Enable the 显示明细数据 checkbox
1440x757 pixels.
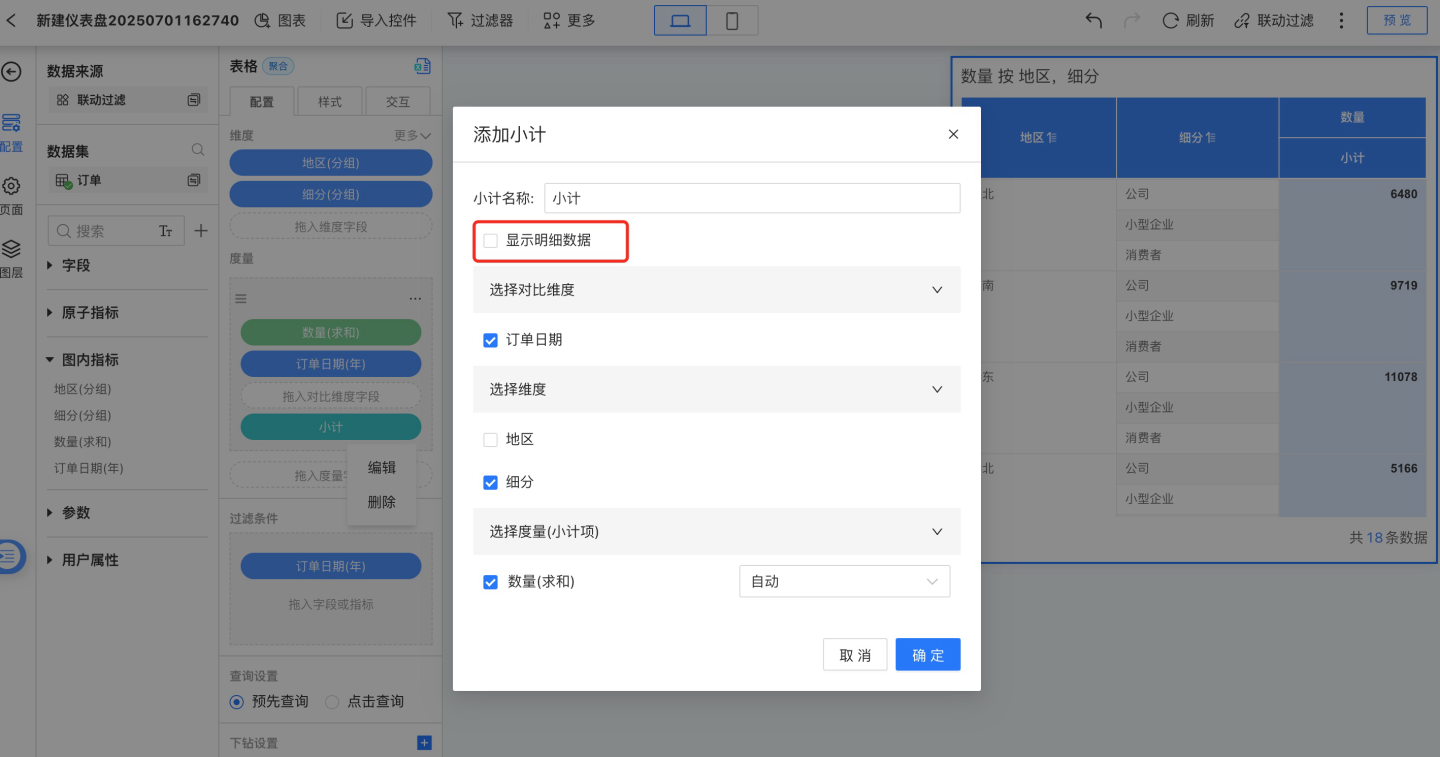click(490, 240)
